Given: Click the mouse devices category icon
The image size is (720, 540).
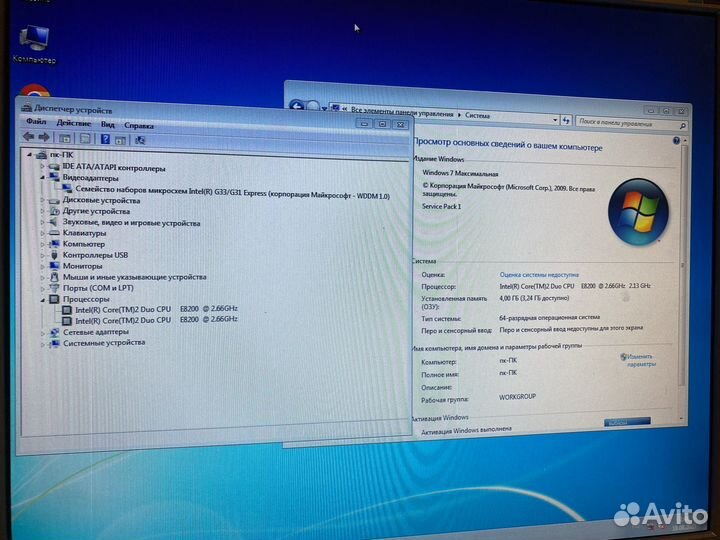Looking at the screenshot, I should click(54, 277).
